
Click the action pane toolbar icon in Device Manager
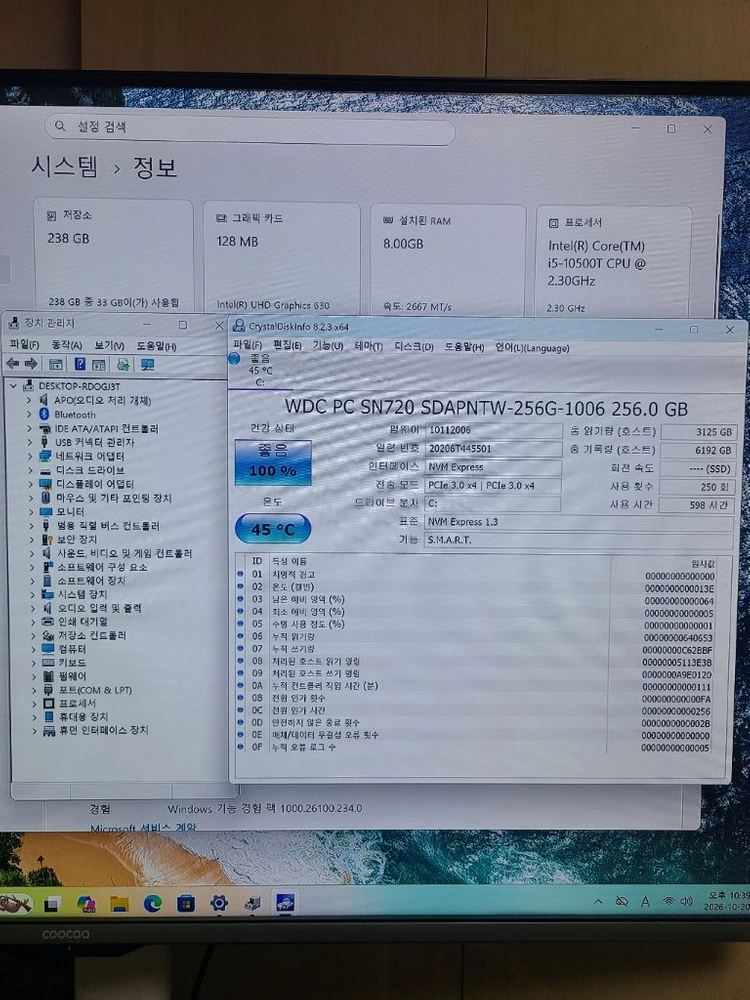pyautogui.click(x=99, y=365)
